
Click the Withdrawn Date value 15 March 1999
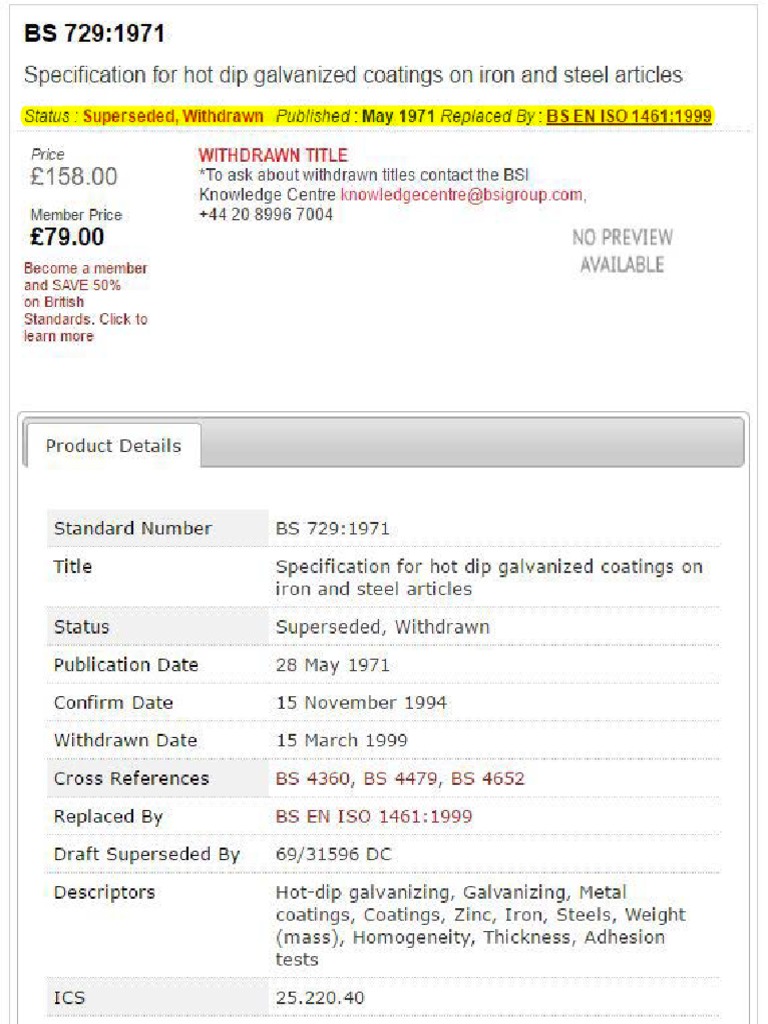point(341,740)
